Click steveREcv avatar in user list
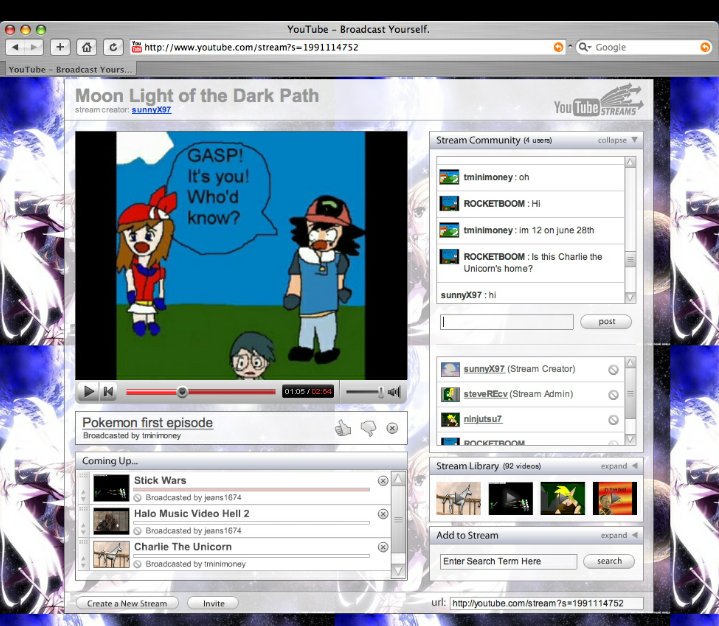719x626 pixels. tap(450, 394)
